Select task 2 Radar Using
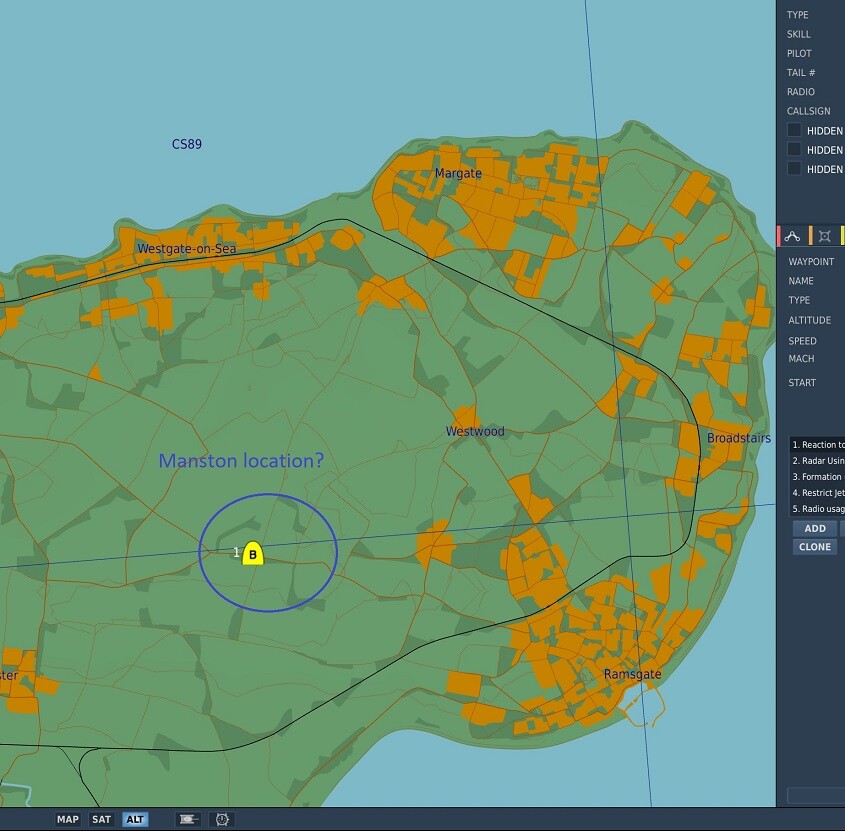 coord(817,461)
